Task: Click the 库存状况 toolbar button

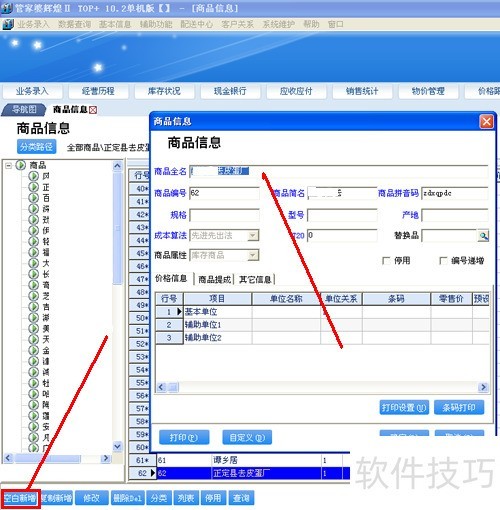Action: point(164,91)
